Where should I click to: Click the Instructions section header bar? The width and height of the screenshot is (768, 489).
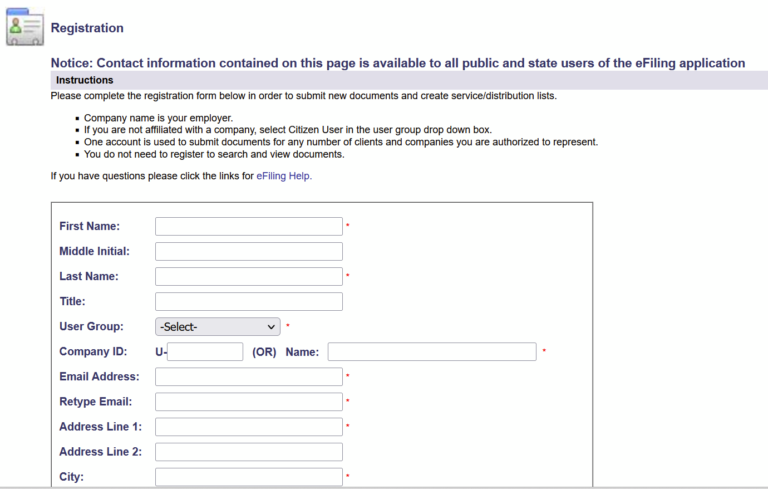[x=400, y=80]
